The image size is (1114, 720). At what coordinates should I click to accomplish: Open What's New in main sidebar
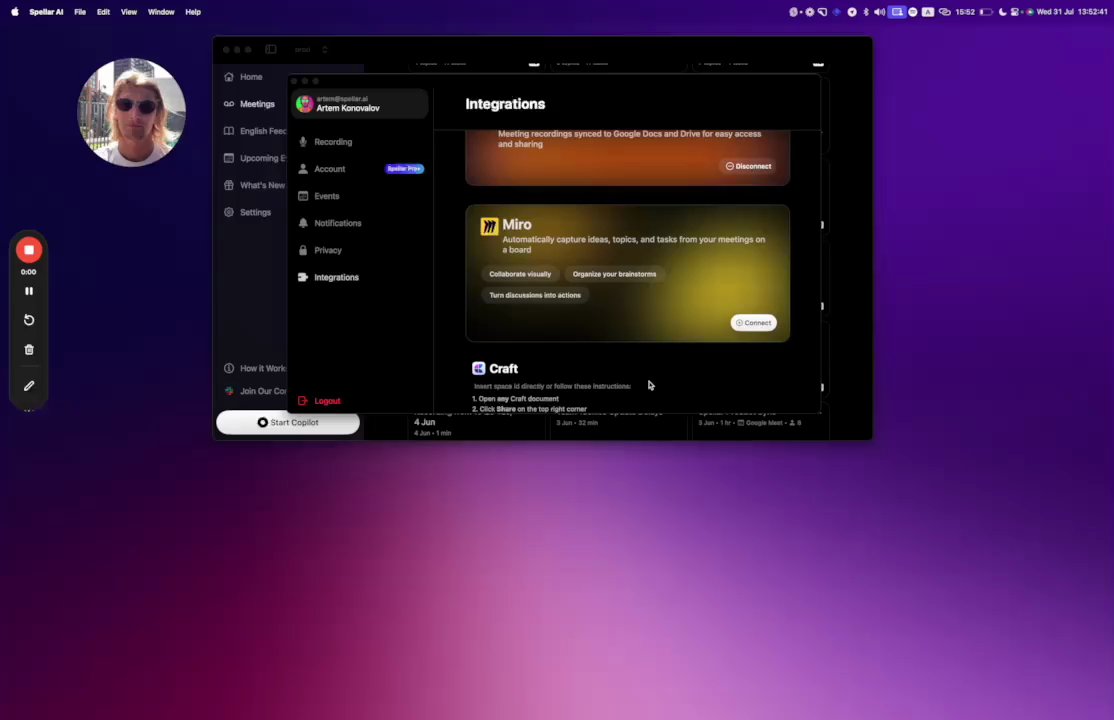[x=254, y=185]
